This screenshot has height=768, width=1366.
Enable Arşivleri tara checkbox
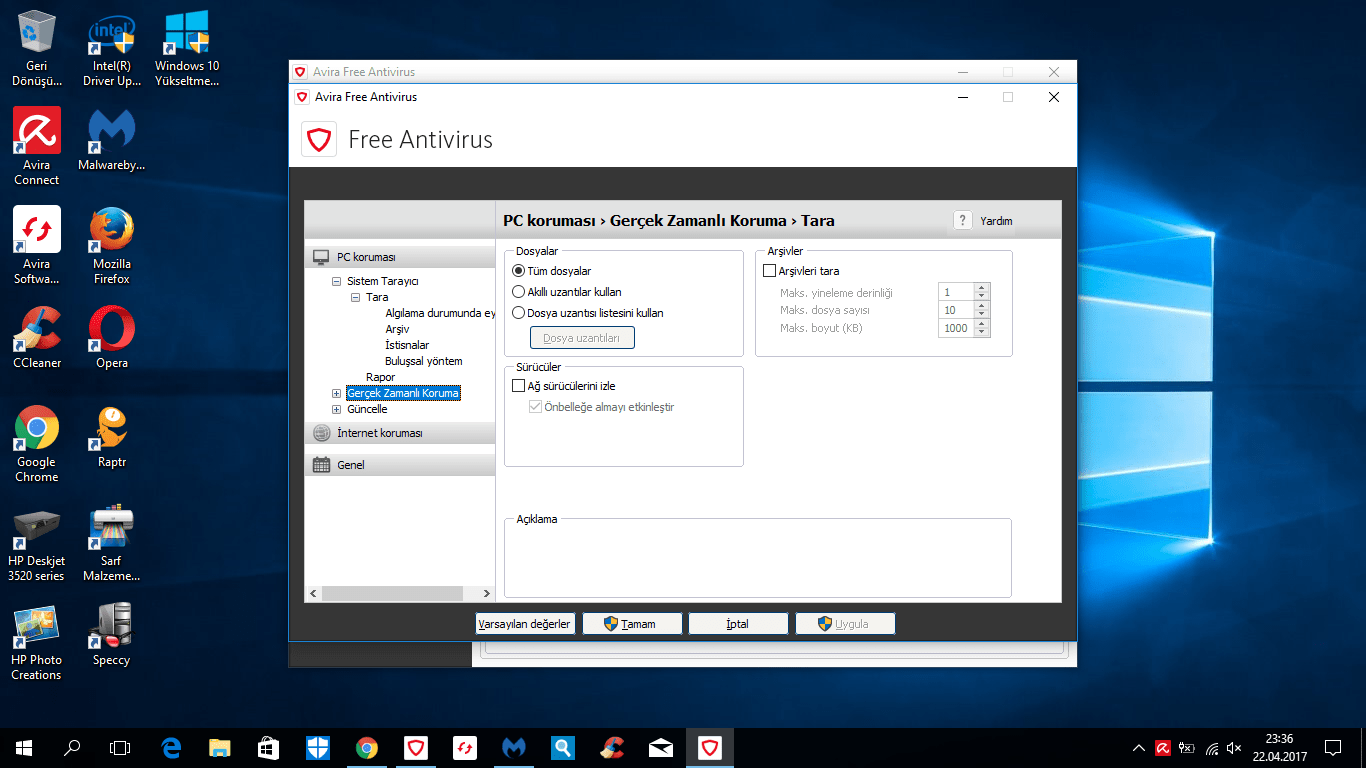coord(770,271)
